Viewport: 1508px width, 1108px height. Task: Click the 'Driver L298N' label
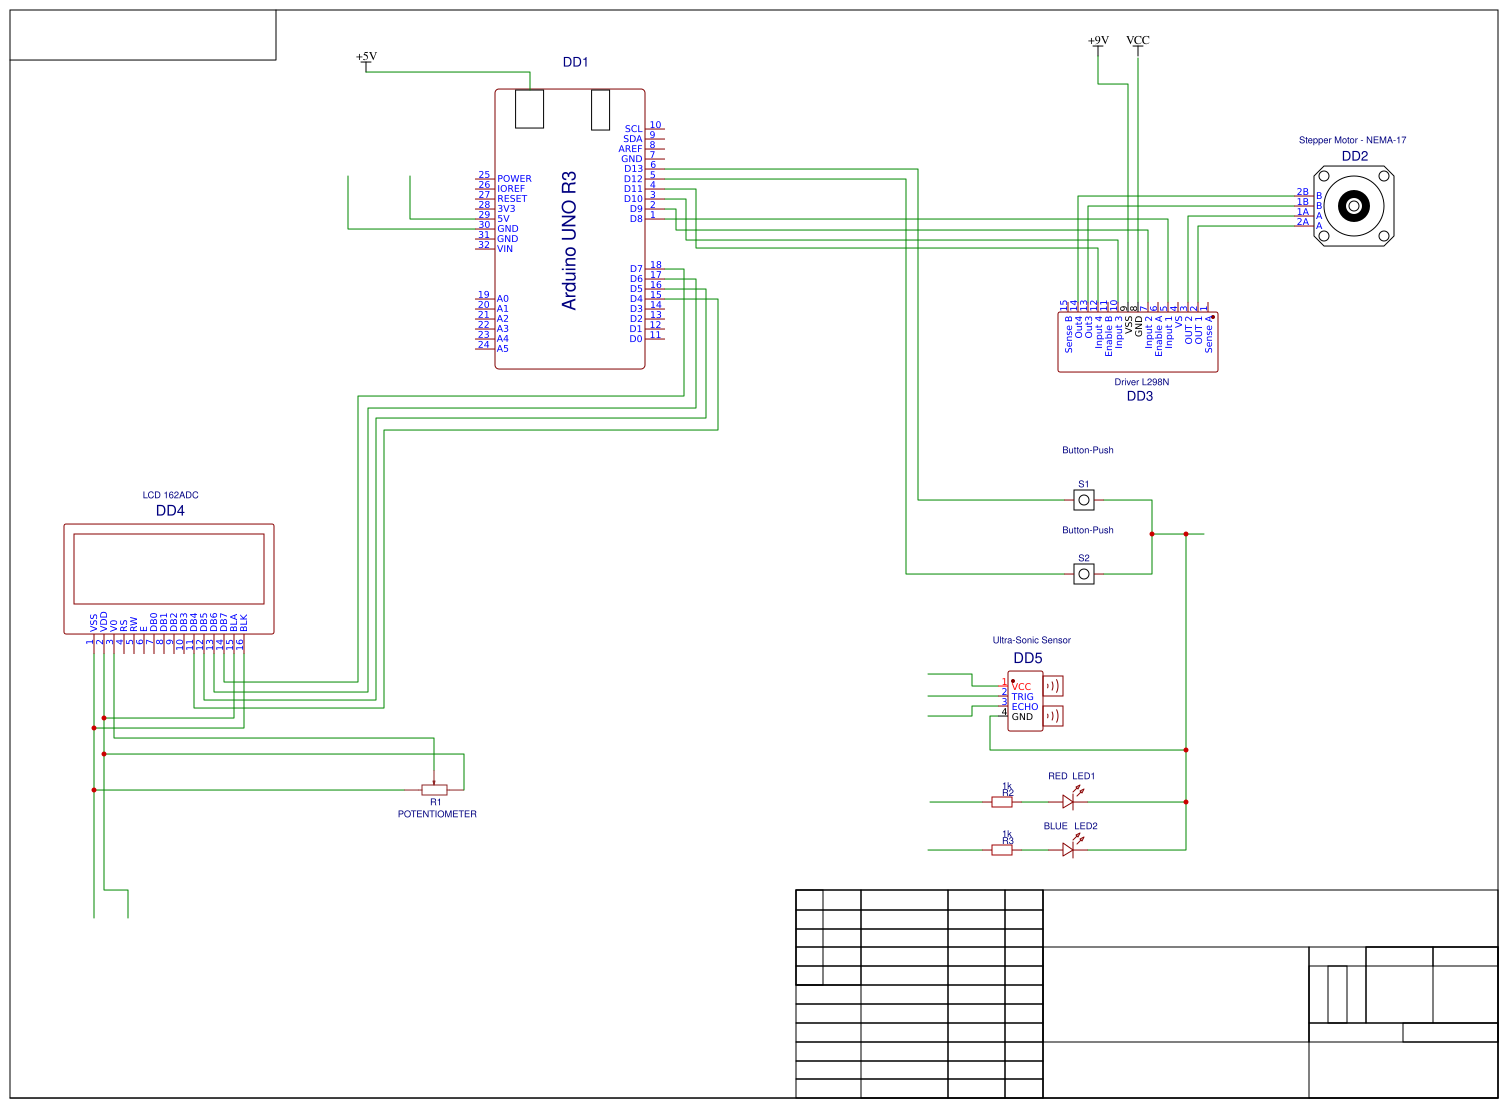tap(1141, 382)
